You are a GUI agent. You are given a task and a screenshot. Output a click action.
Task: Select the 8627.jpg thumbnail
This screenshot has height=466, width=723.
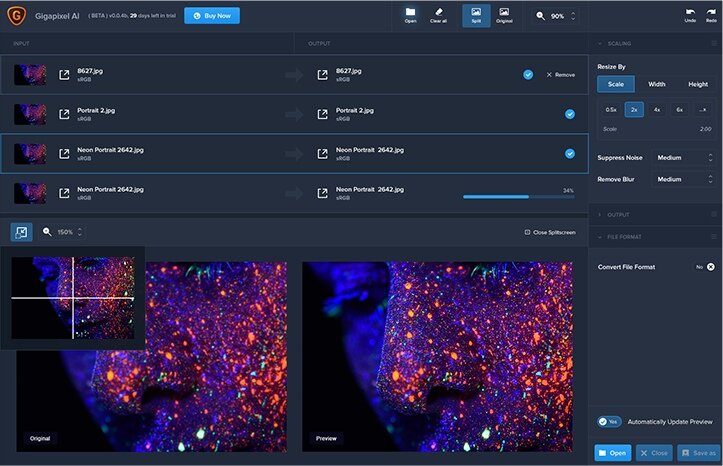[x=30, y=75]
